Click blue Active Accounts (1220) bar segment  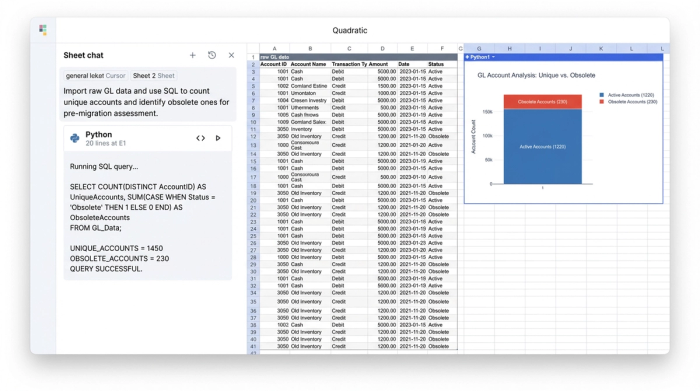[x=542, y=146]
